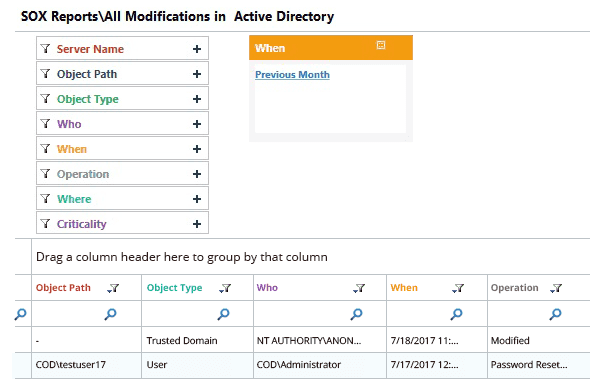This screenshot has height=382, width=612.
Task: Open the Object Path column filter icon
Action: tap(113, 288)
